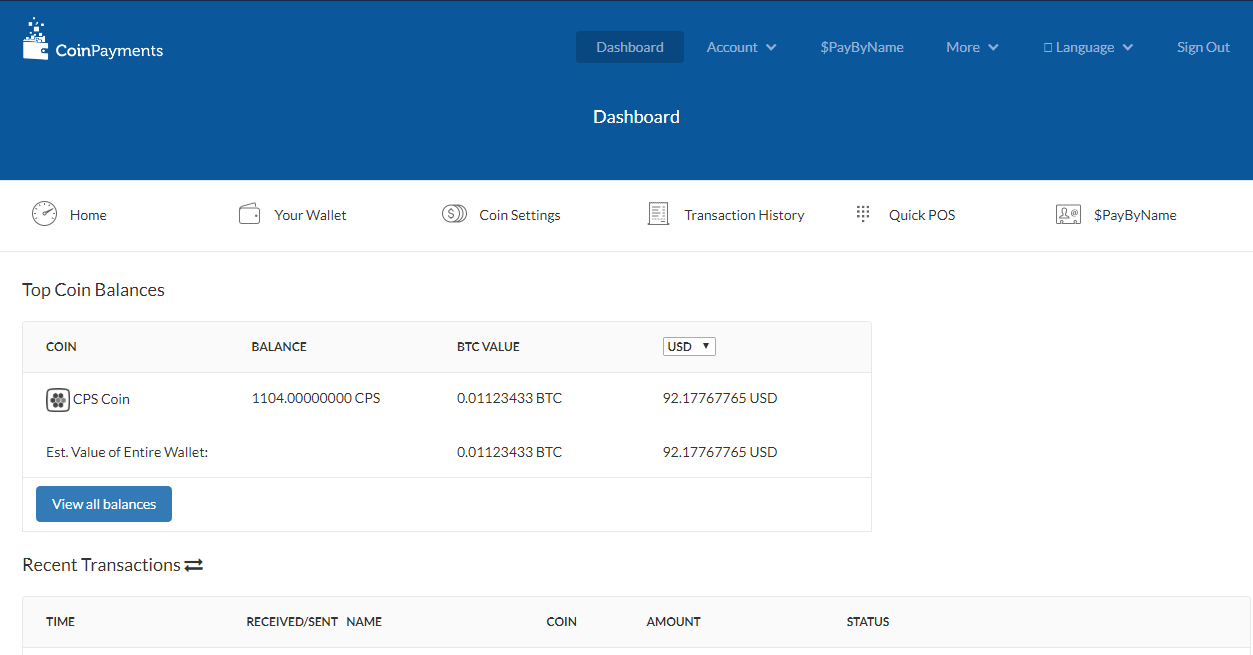Click 92.17767765 USD in CPS Coin row
1253x655 pixels.
tap(720, 398)
